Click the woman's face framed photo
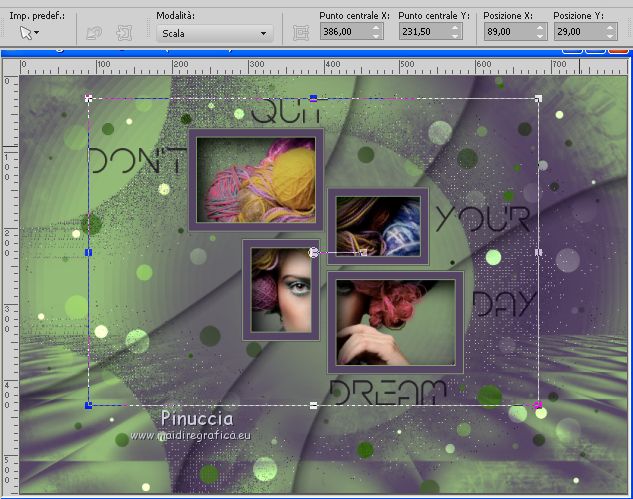The height and width of the screenshot is (499, 633). pyautogui.click(x=281, y=290)
